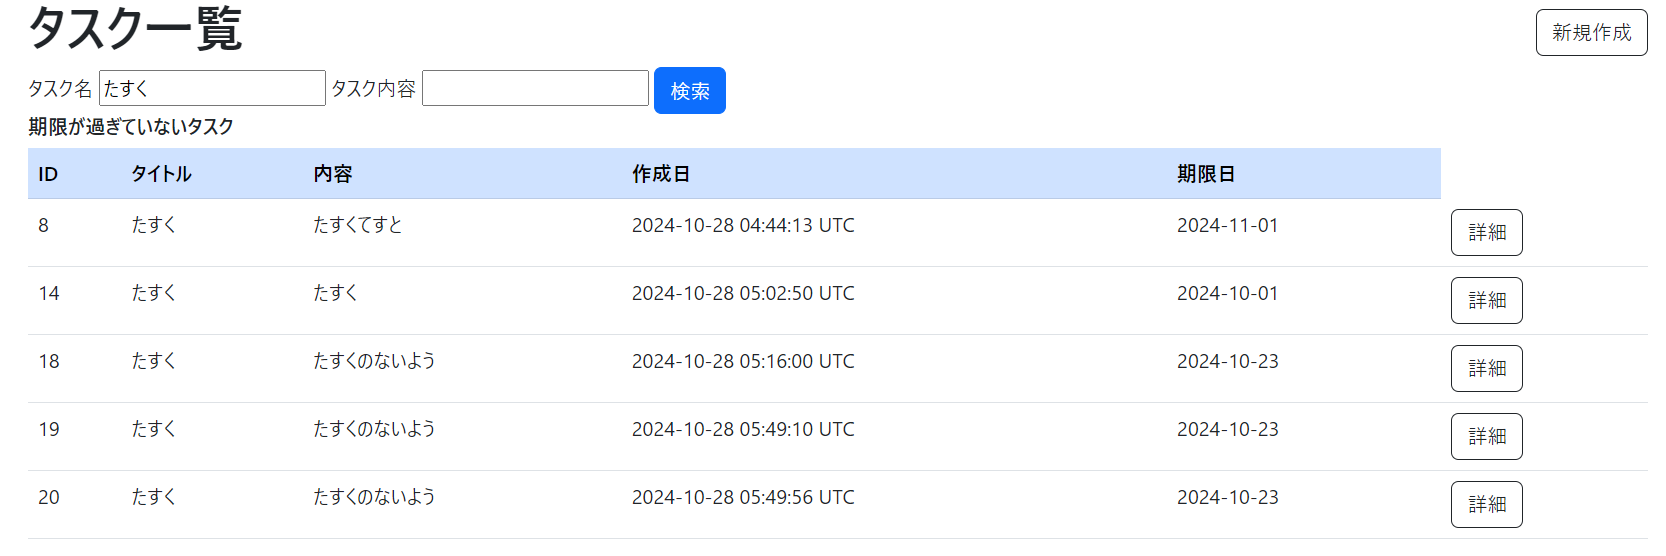The height and width of the screenshot is (556, 1666).
Task: Open 詳細 for task ID 18
Action: (1486, 368)
